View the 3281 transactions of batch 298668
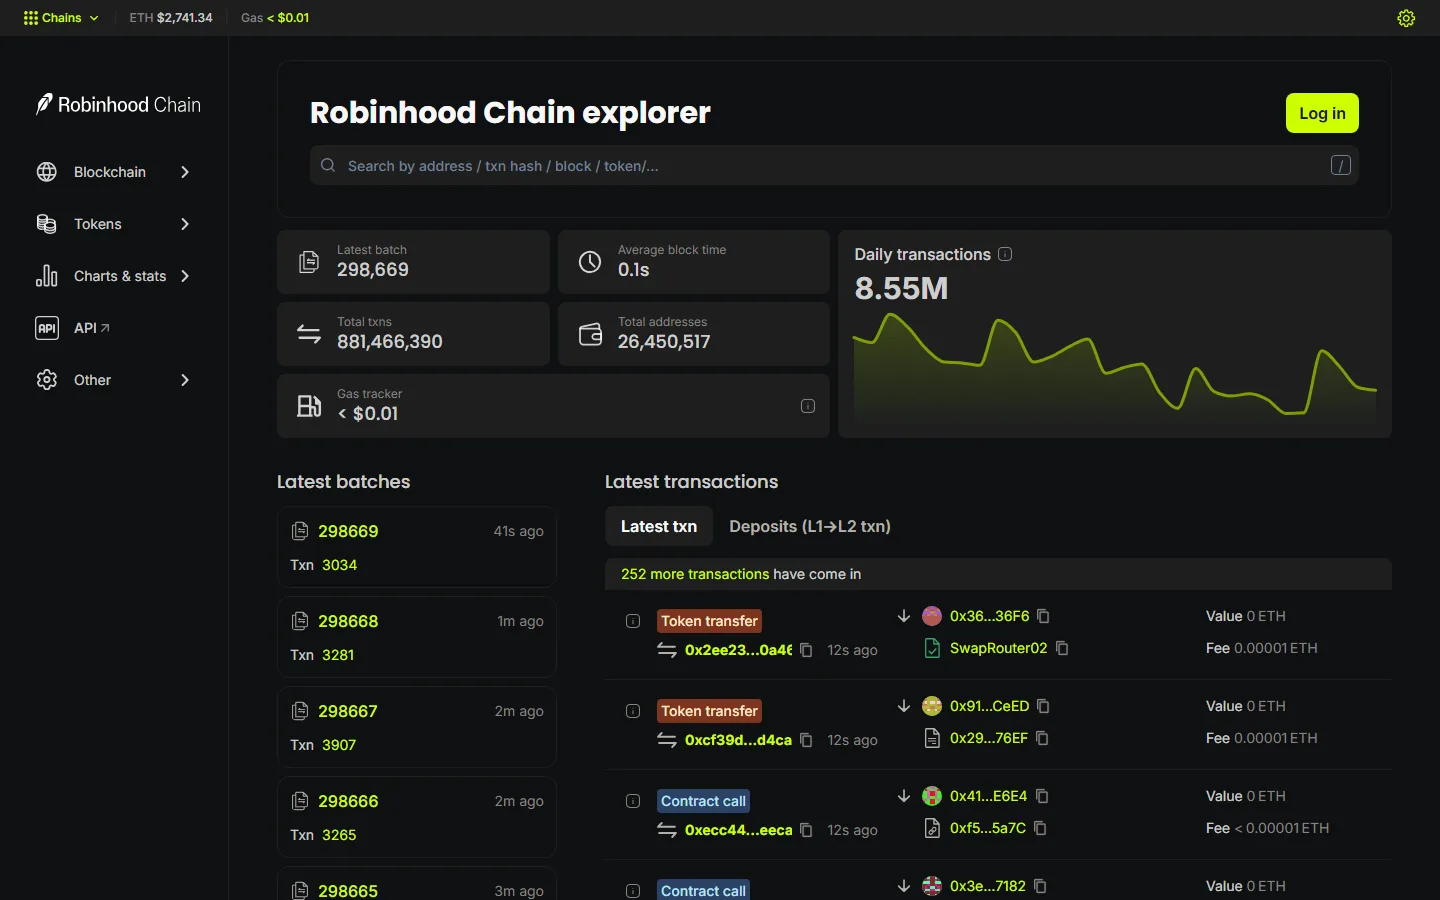1440x900 pixels. coord(338,655)
